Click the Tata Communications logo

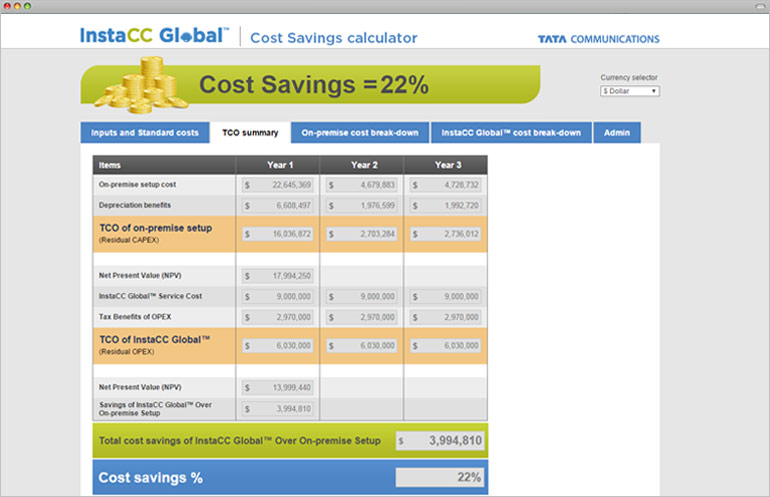click(598, 39)
